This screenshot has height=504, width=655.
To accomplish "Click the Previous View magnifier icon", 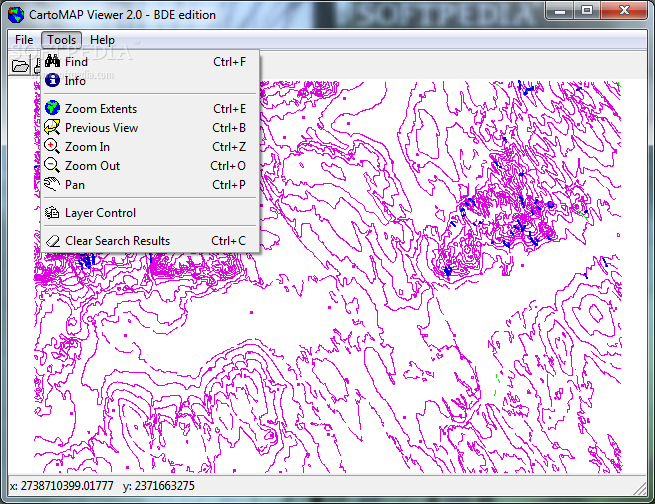I will pyautogui.click(x=52, y=127).
